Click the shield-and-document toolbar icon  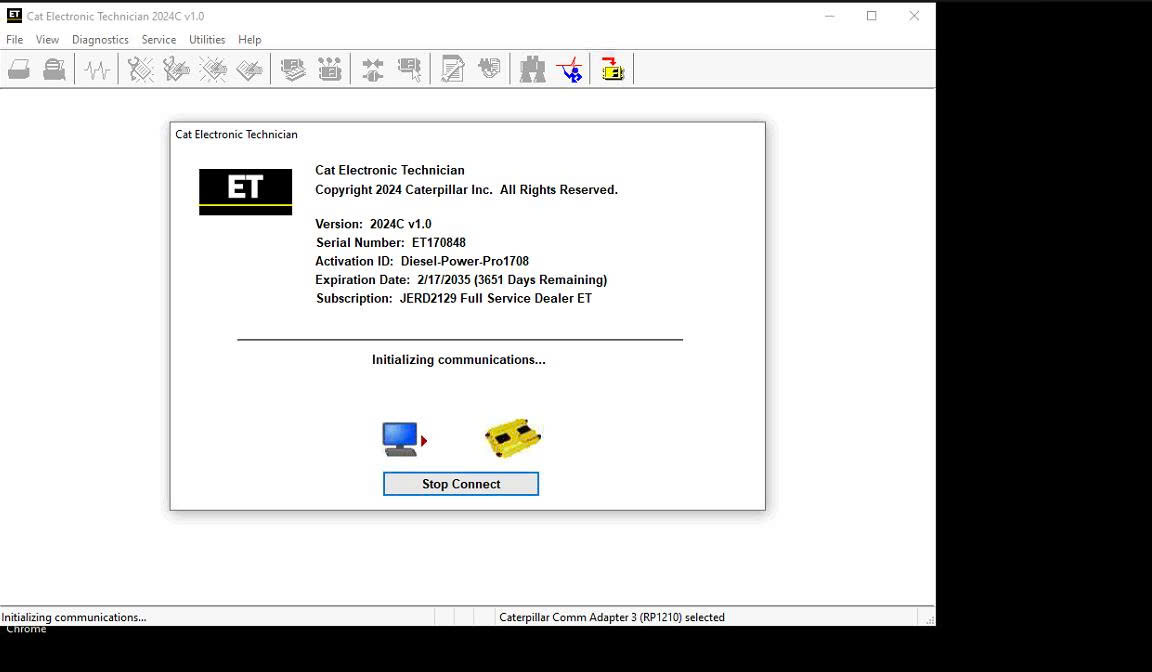tap(489, 70)
